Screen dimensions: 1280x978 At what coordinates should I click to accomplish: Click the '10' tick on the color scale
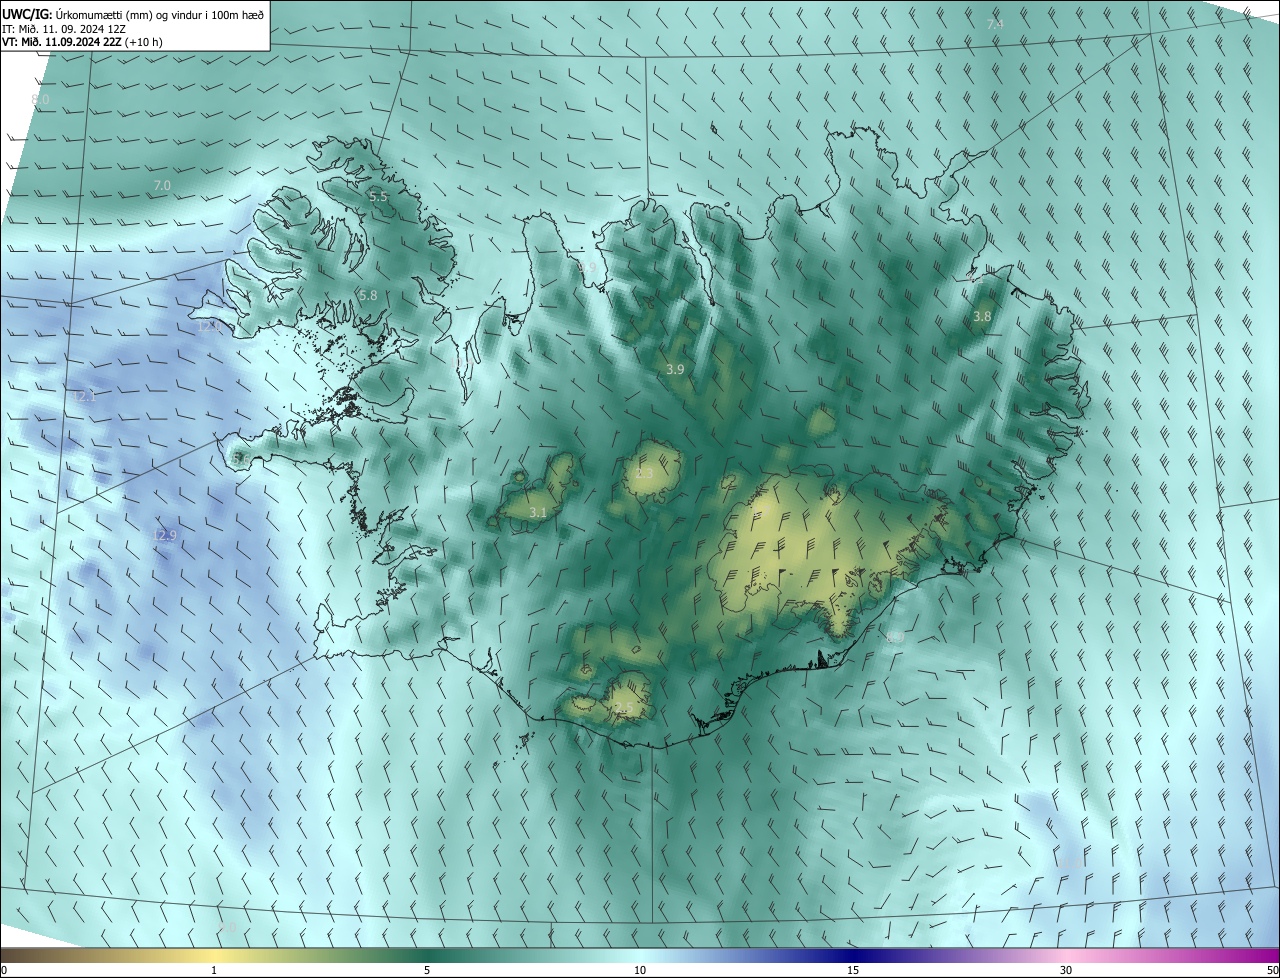640,970
